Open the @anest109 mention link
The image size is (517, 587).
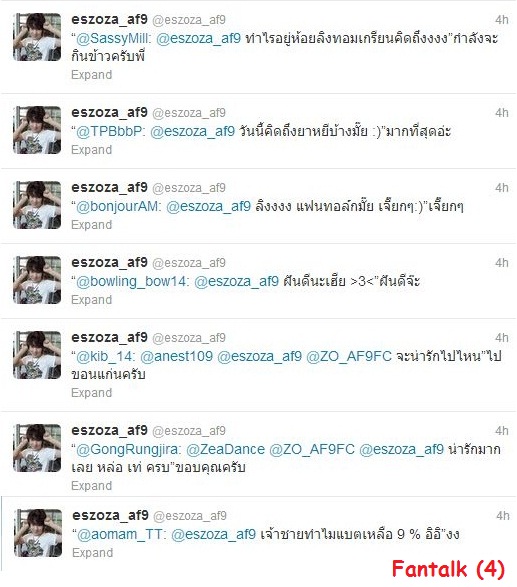[176, 356]
